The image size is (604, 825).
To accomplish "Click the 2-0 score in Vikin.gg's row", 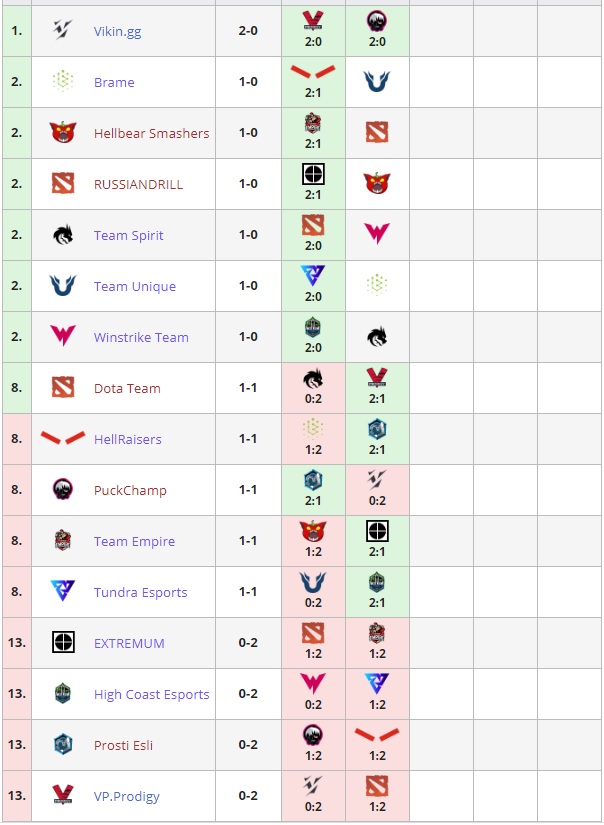I will pos(248,31).
